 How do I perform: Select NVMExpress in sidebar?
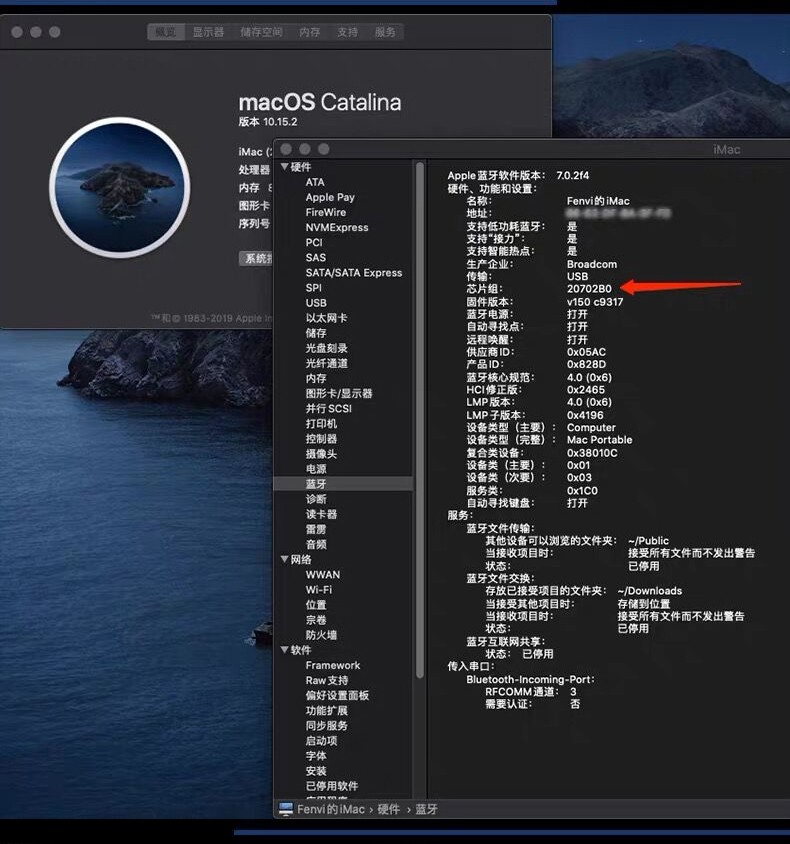[337, 227]
